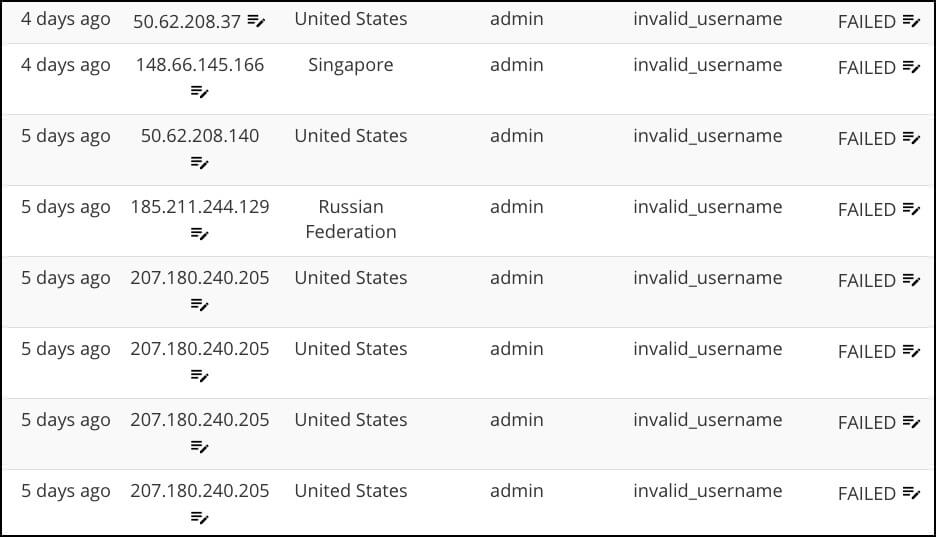Screen dimensions: 936x537
Task: Select the Russian Federation country cell
Action: [x=351, y=219]
